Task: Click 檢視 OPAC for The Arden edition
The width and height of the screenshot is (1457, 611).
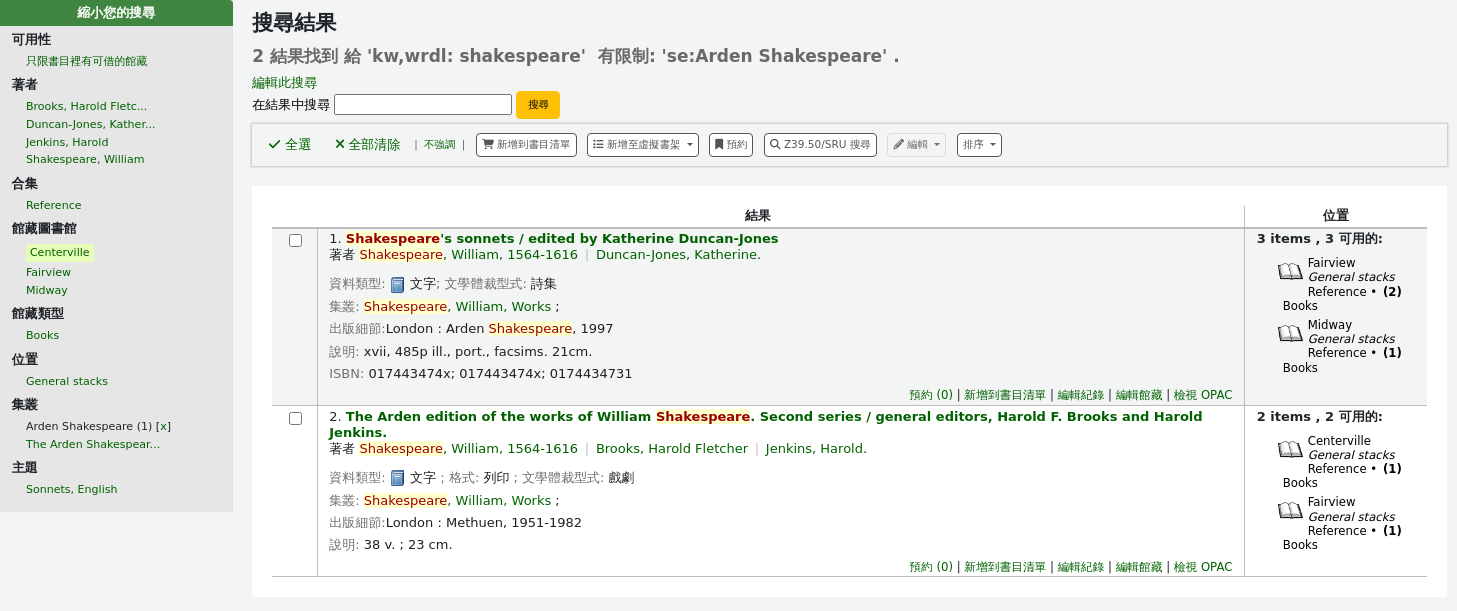Action: 1203,567
